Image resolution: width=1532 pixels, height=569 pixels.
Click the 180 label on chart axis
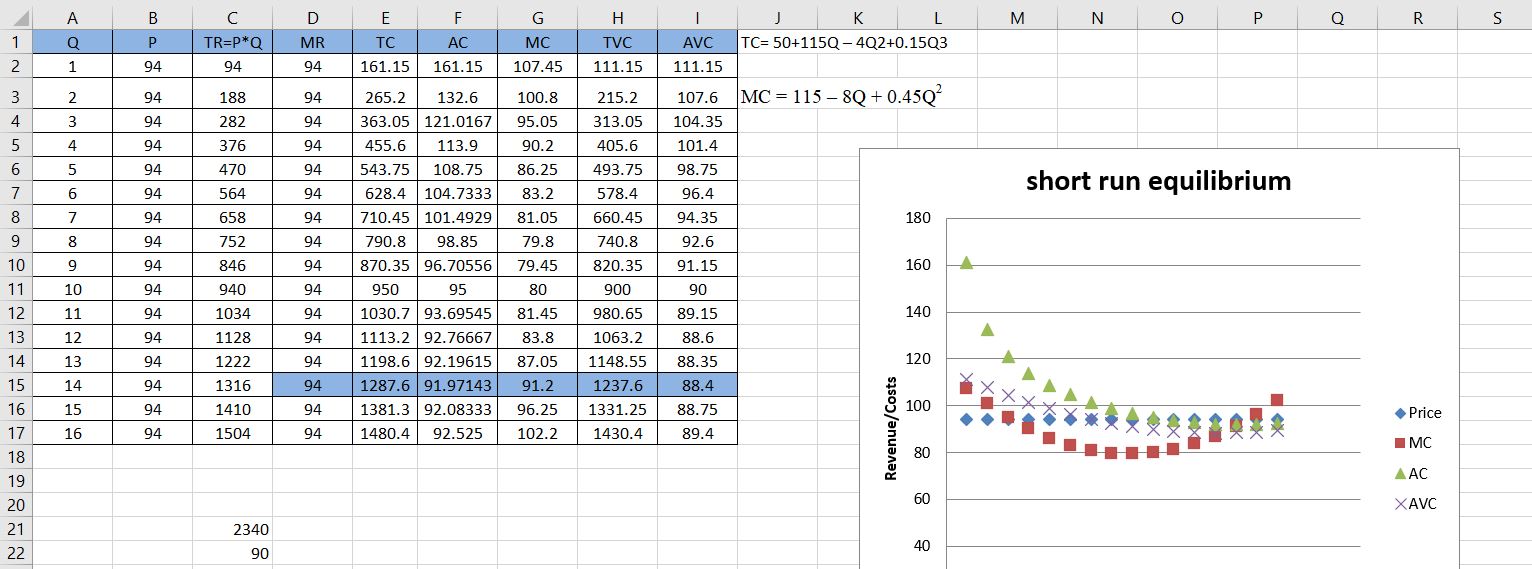[x=918, y=218]
